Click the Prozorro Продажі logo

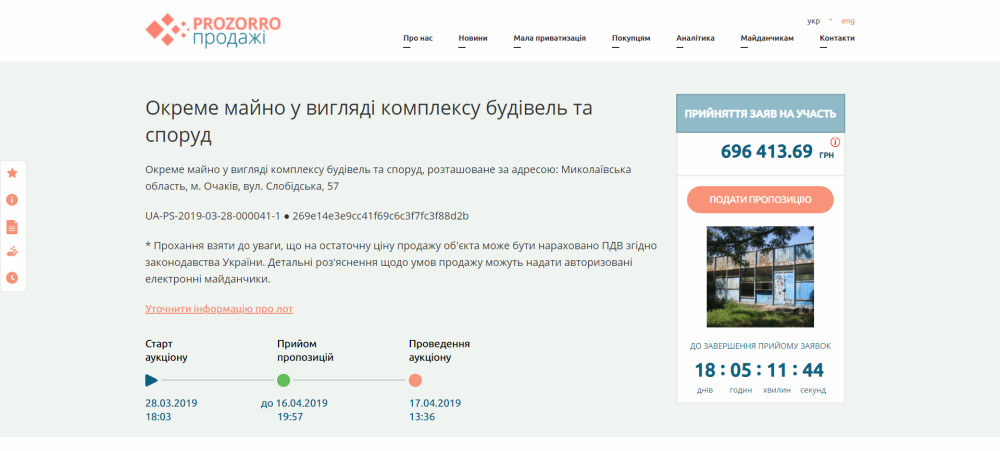(213, 30)
